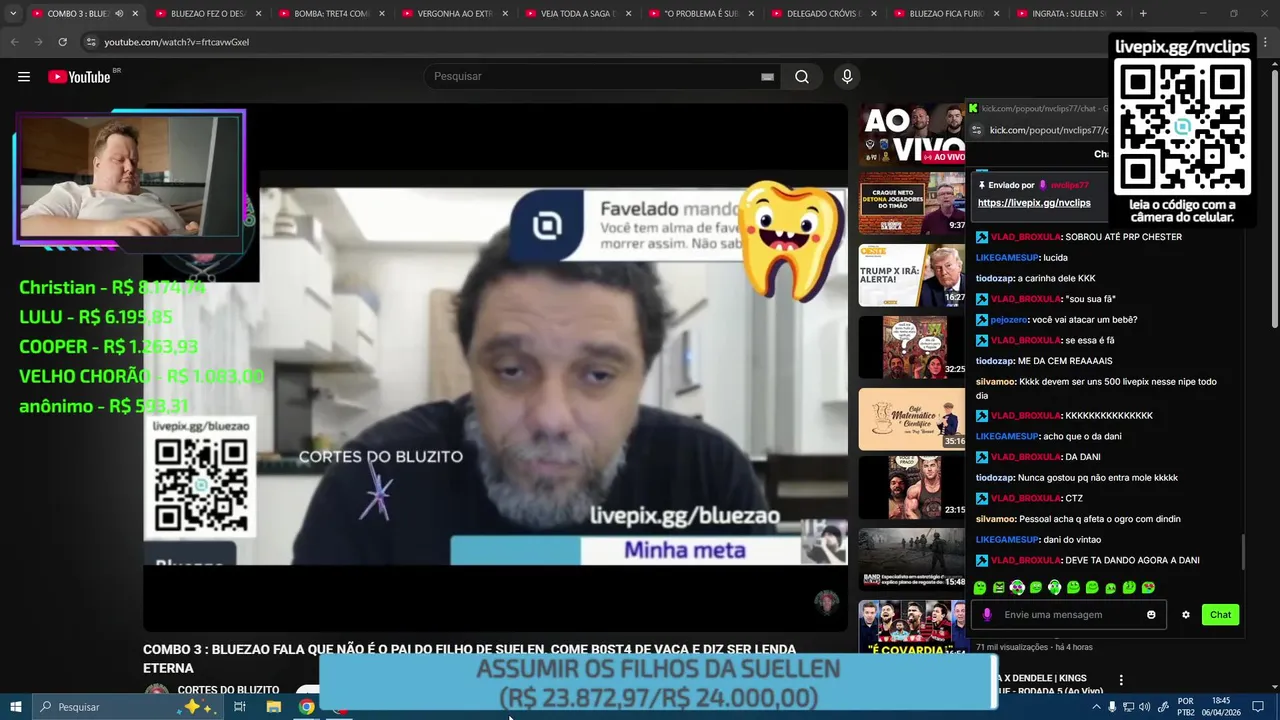Click username VLAD_BROXULA on SOBROU ATÉ message
Screen dimensions: 1280x720
click(x=1025, y=237)
